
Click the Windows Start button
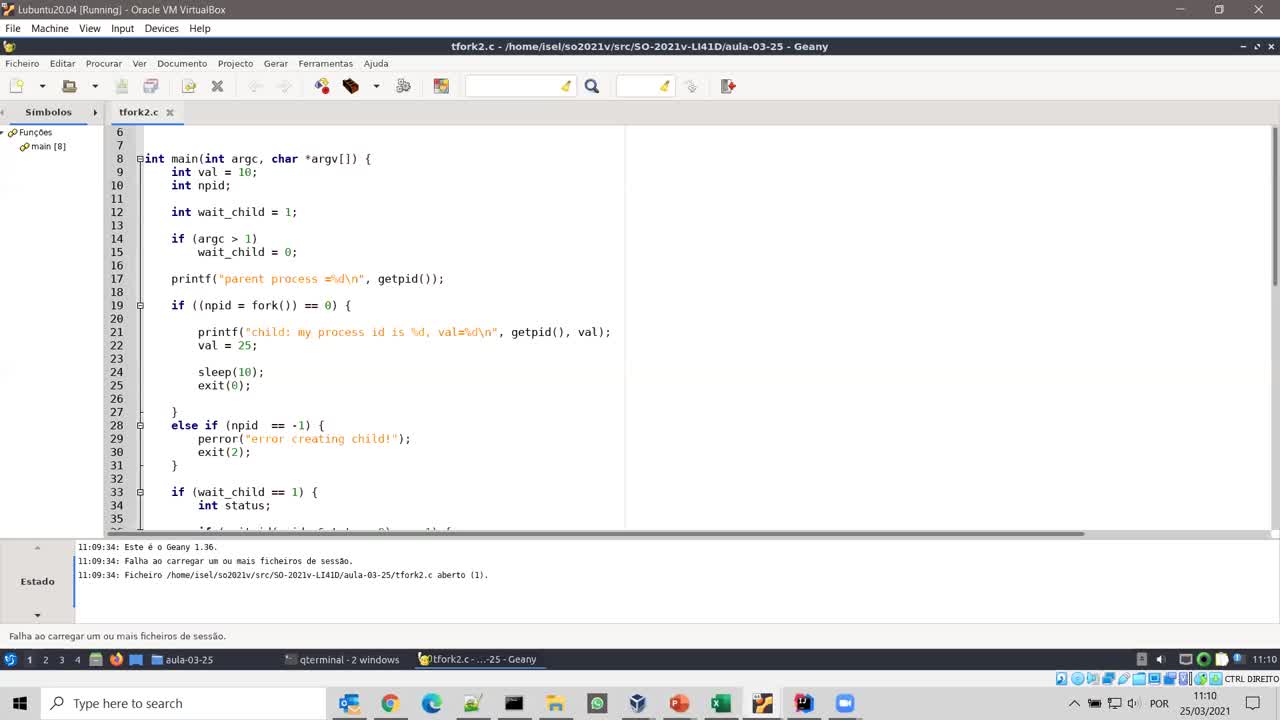pos(20,703)
